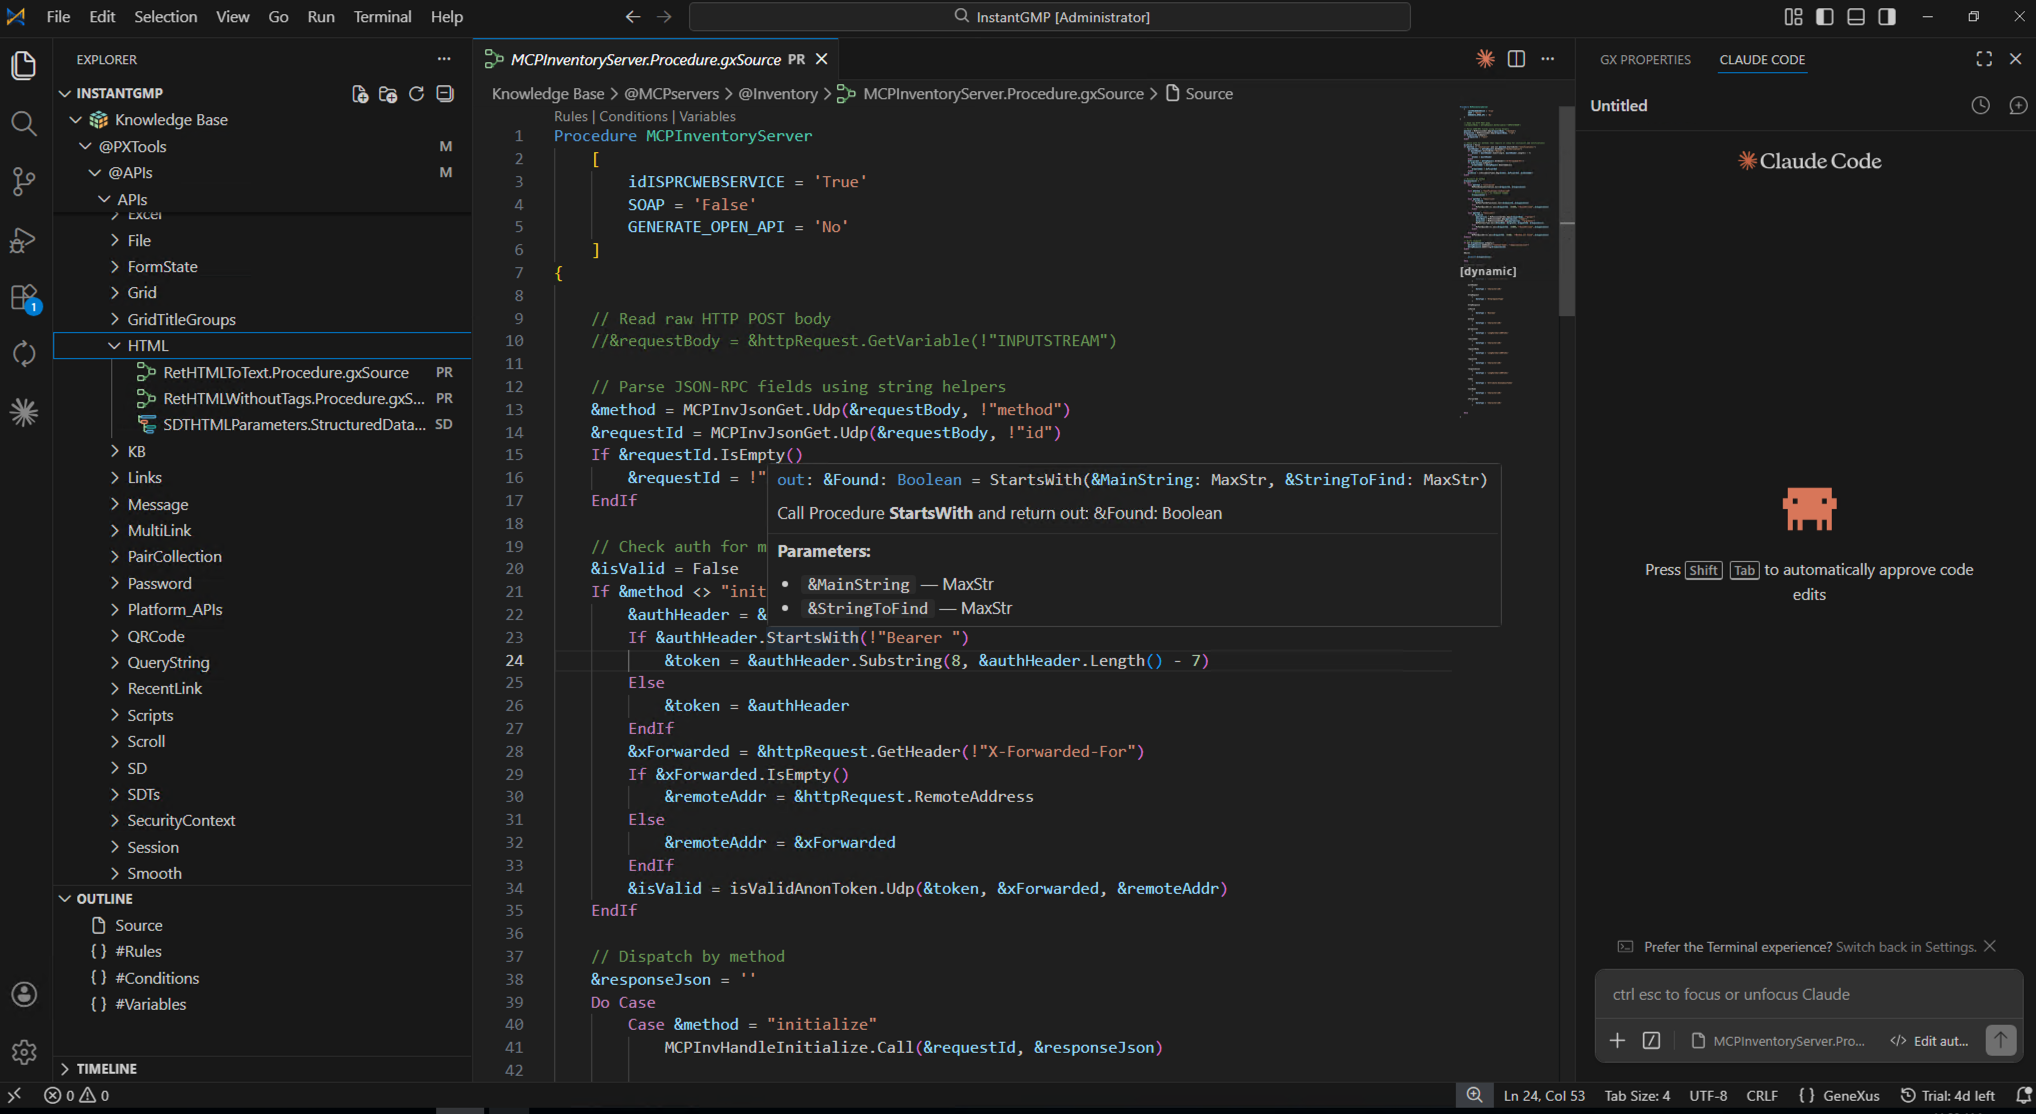The height and width of the screenshot is (1114, 2036).
Task: Start a new Claude Code conversation
Action: point(2019,105)
